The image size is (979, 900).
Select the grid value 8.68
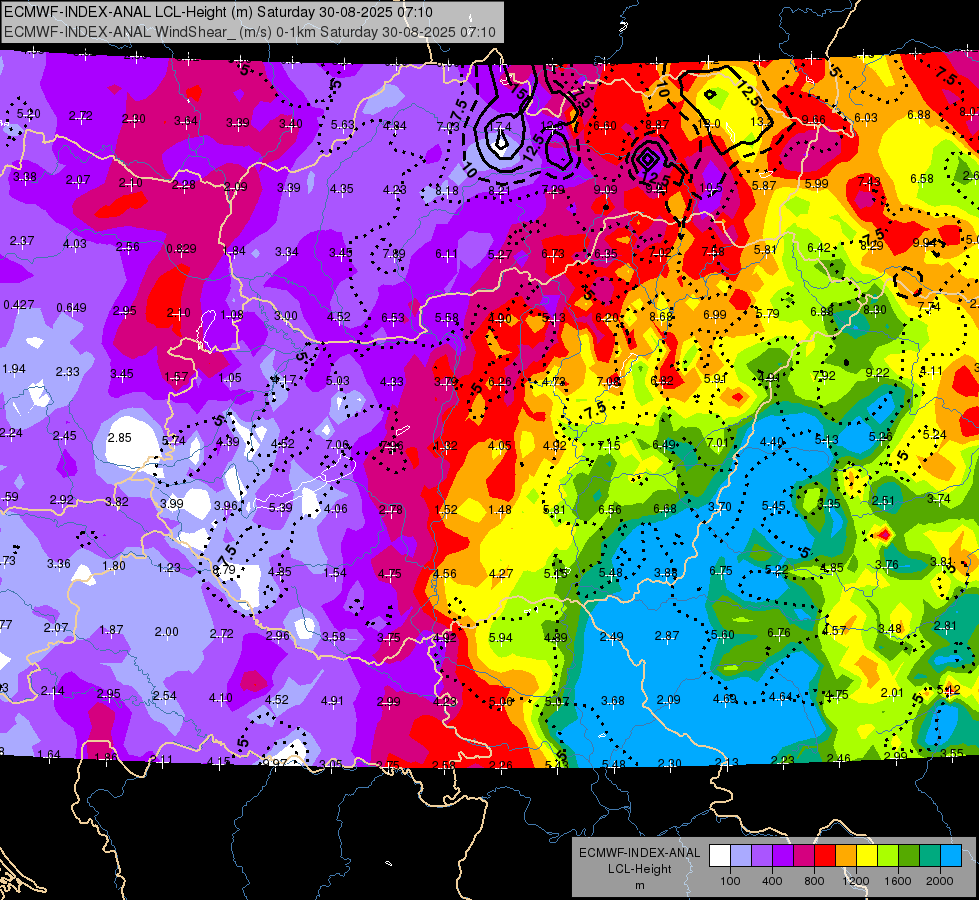(x=661, y=317)
